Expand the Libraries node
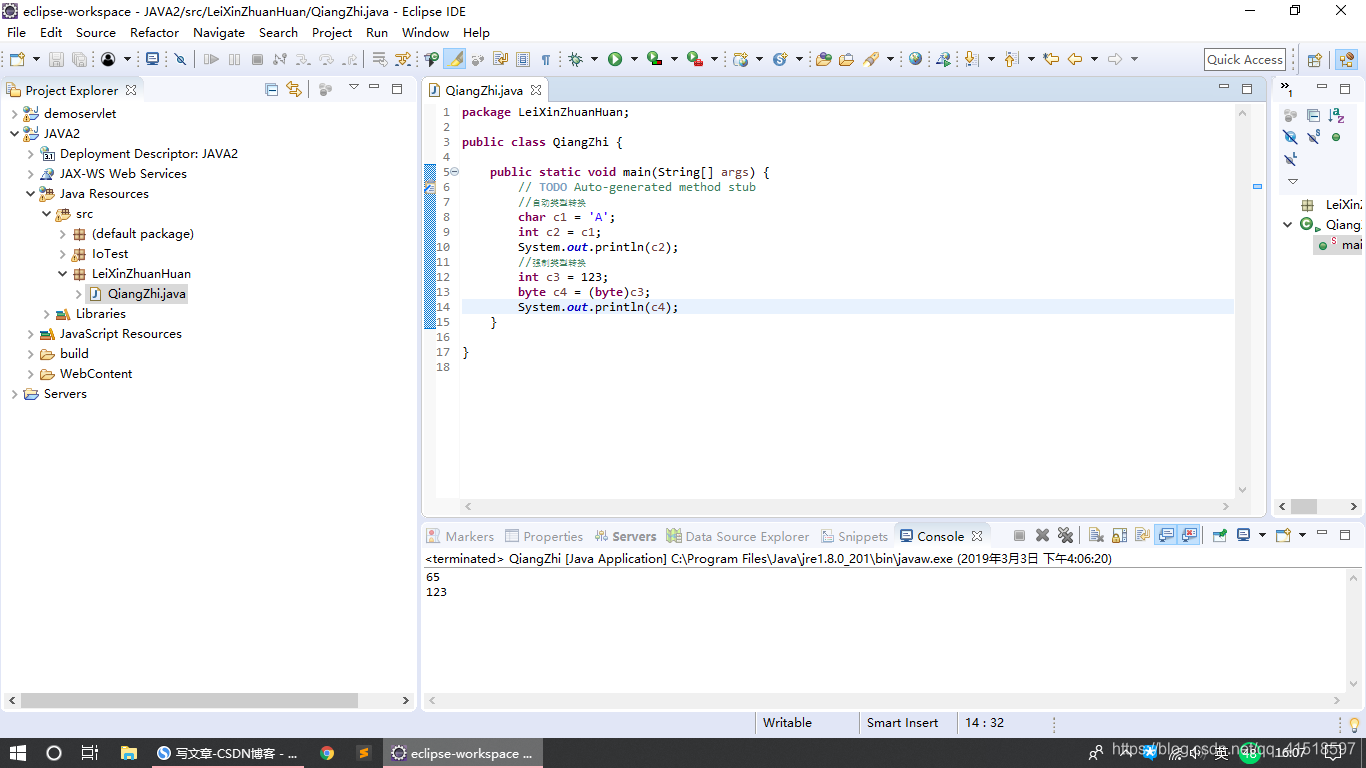 click(x=46, y=314)
